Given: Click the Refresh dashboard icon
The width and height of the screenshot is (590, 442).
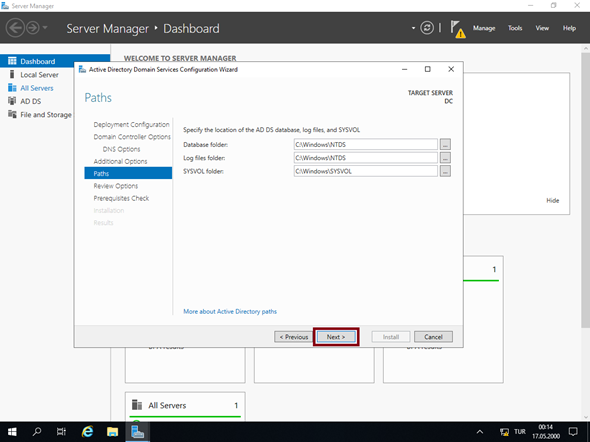Looking at the screenshot, I should point(427,28).
